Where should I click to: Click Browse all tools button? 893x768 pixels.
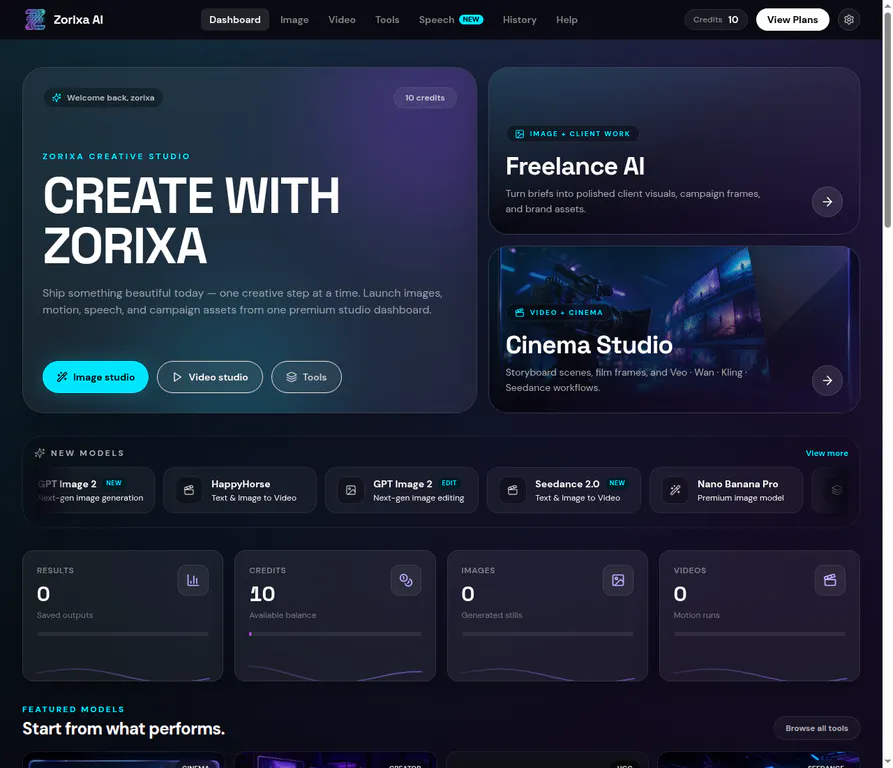tap(816, 728)
